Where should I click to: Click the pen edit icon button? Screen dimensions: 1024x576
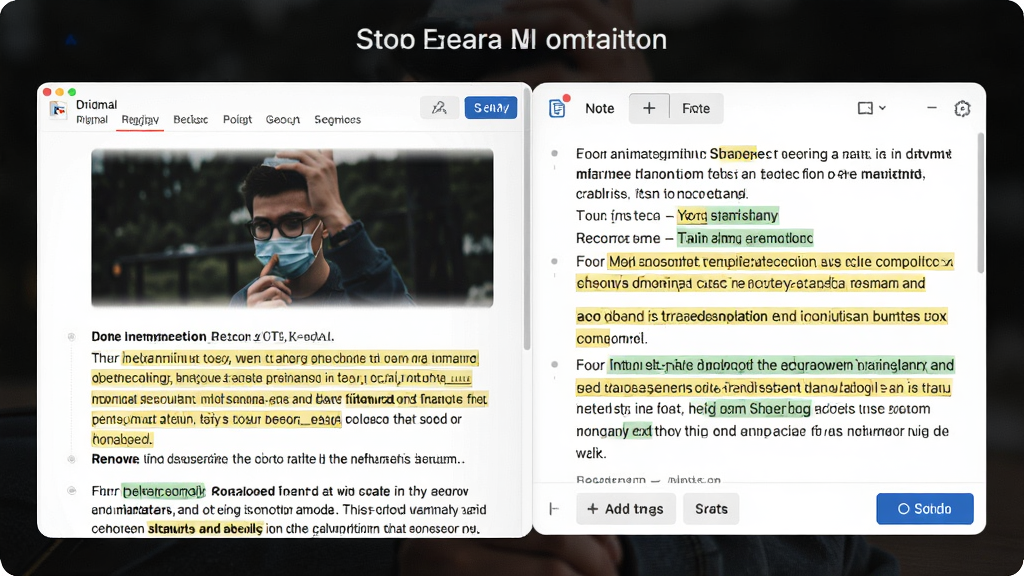[x=439, y=108]
